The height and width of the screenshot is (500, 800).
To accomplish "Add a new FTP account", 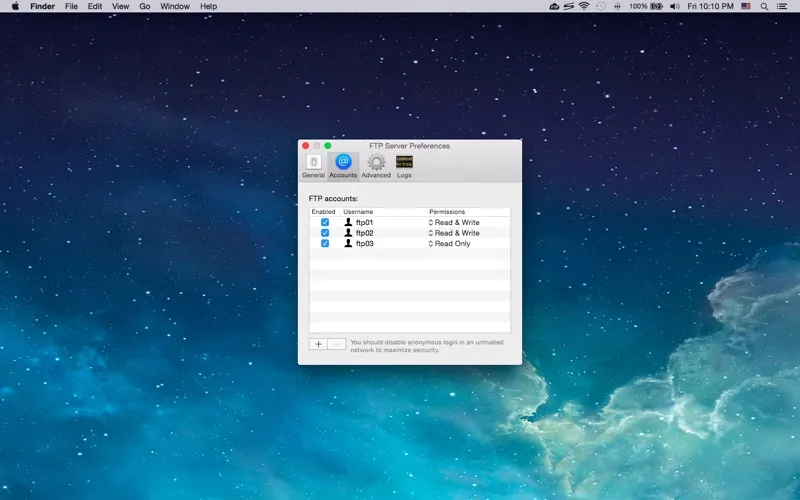I will pyautogui.click(x=318, y=344).
